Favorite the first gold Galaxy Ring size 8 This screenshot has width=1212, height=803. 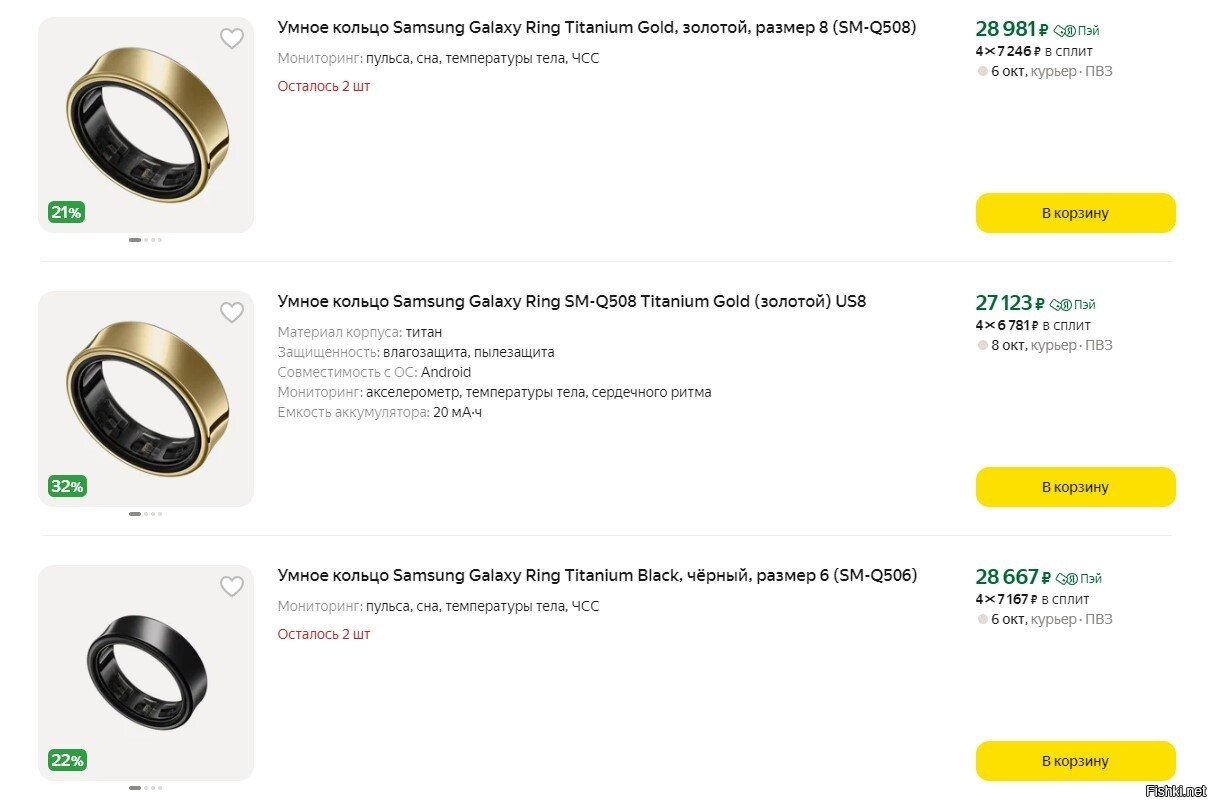[232, 39]
